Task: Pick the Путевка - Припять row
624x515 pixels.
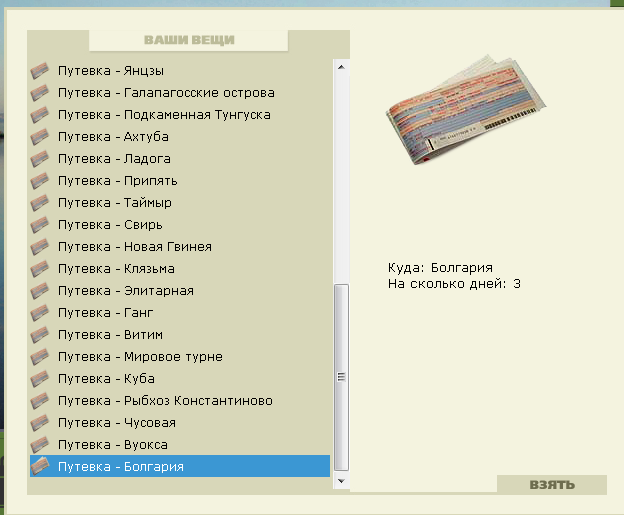Action: [x=180, y=181]
